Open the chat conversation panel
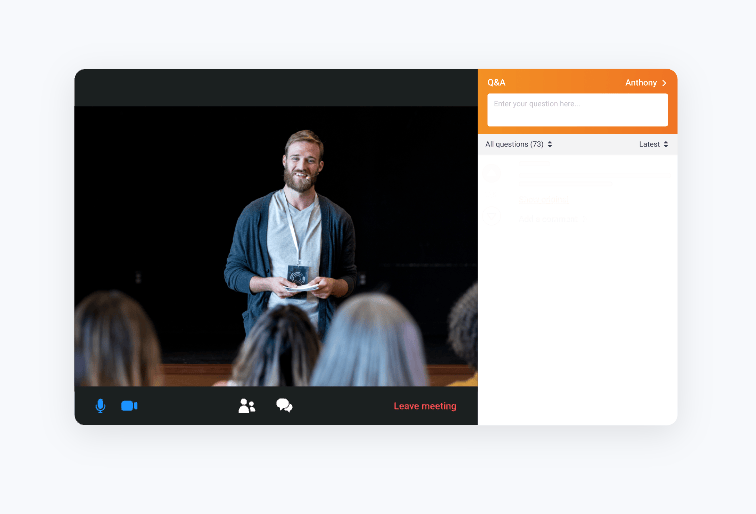 point(284,406)
